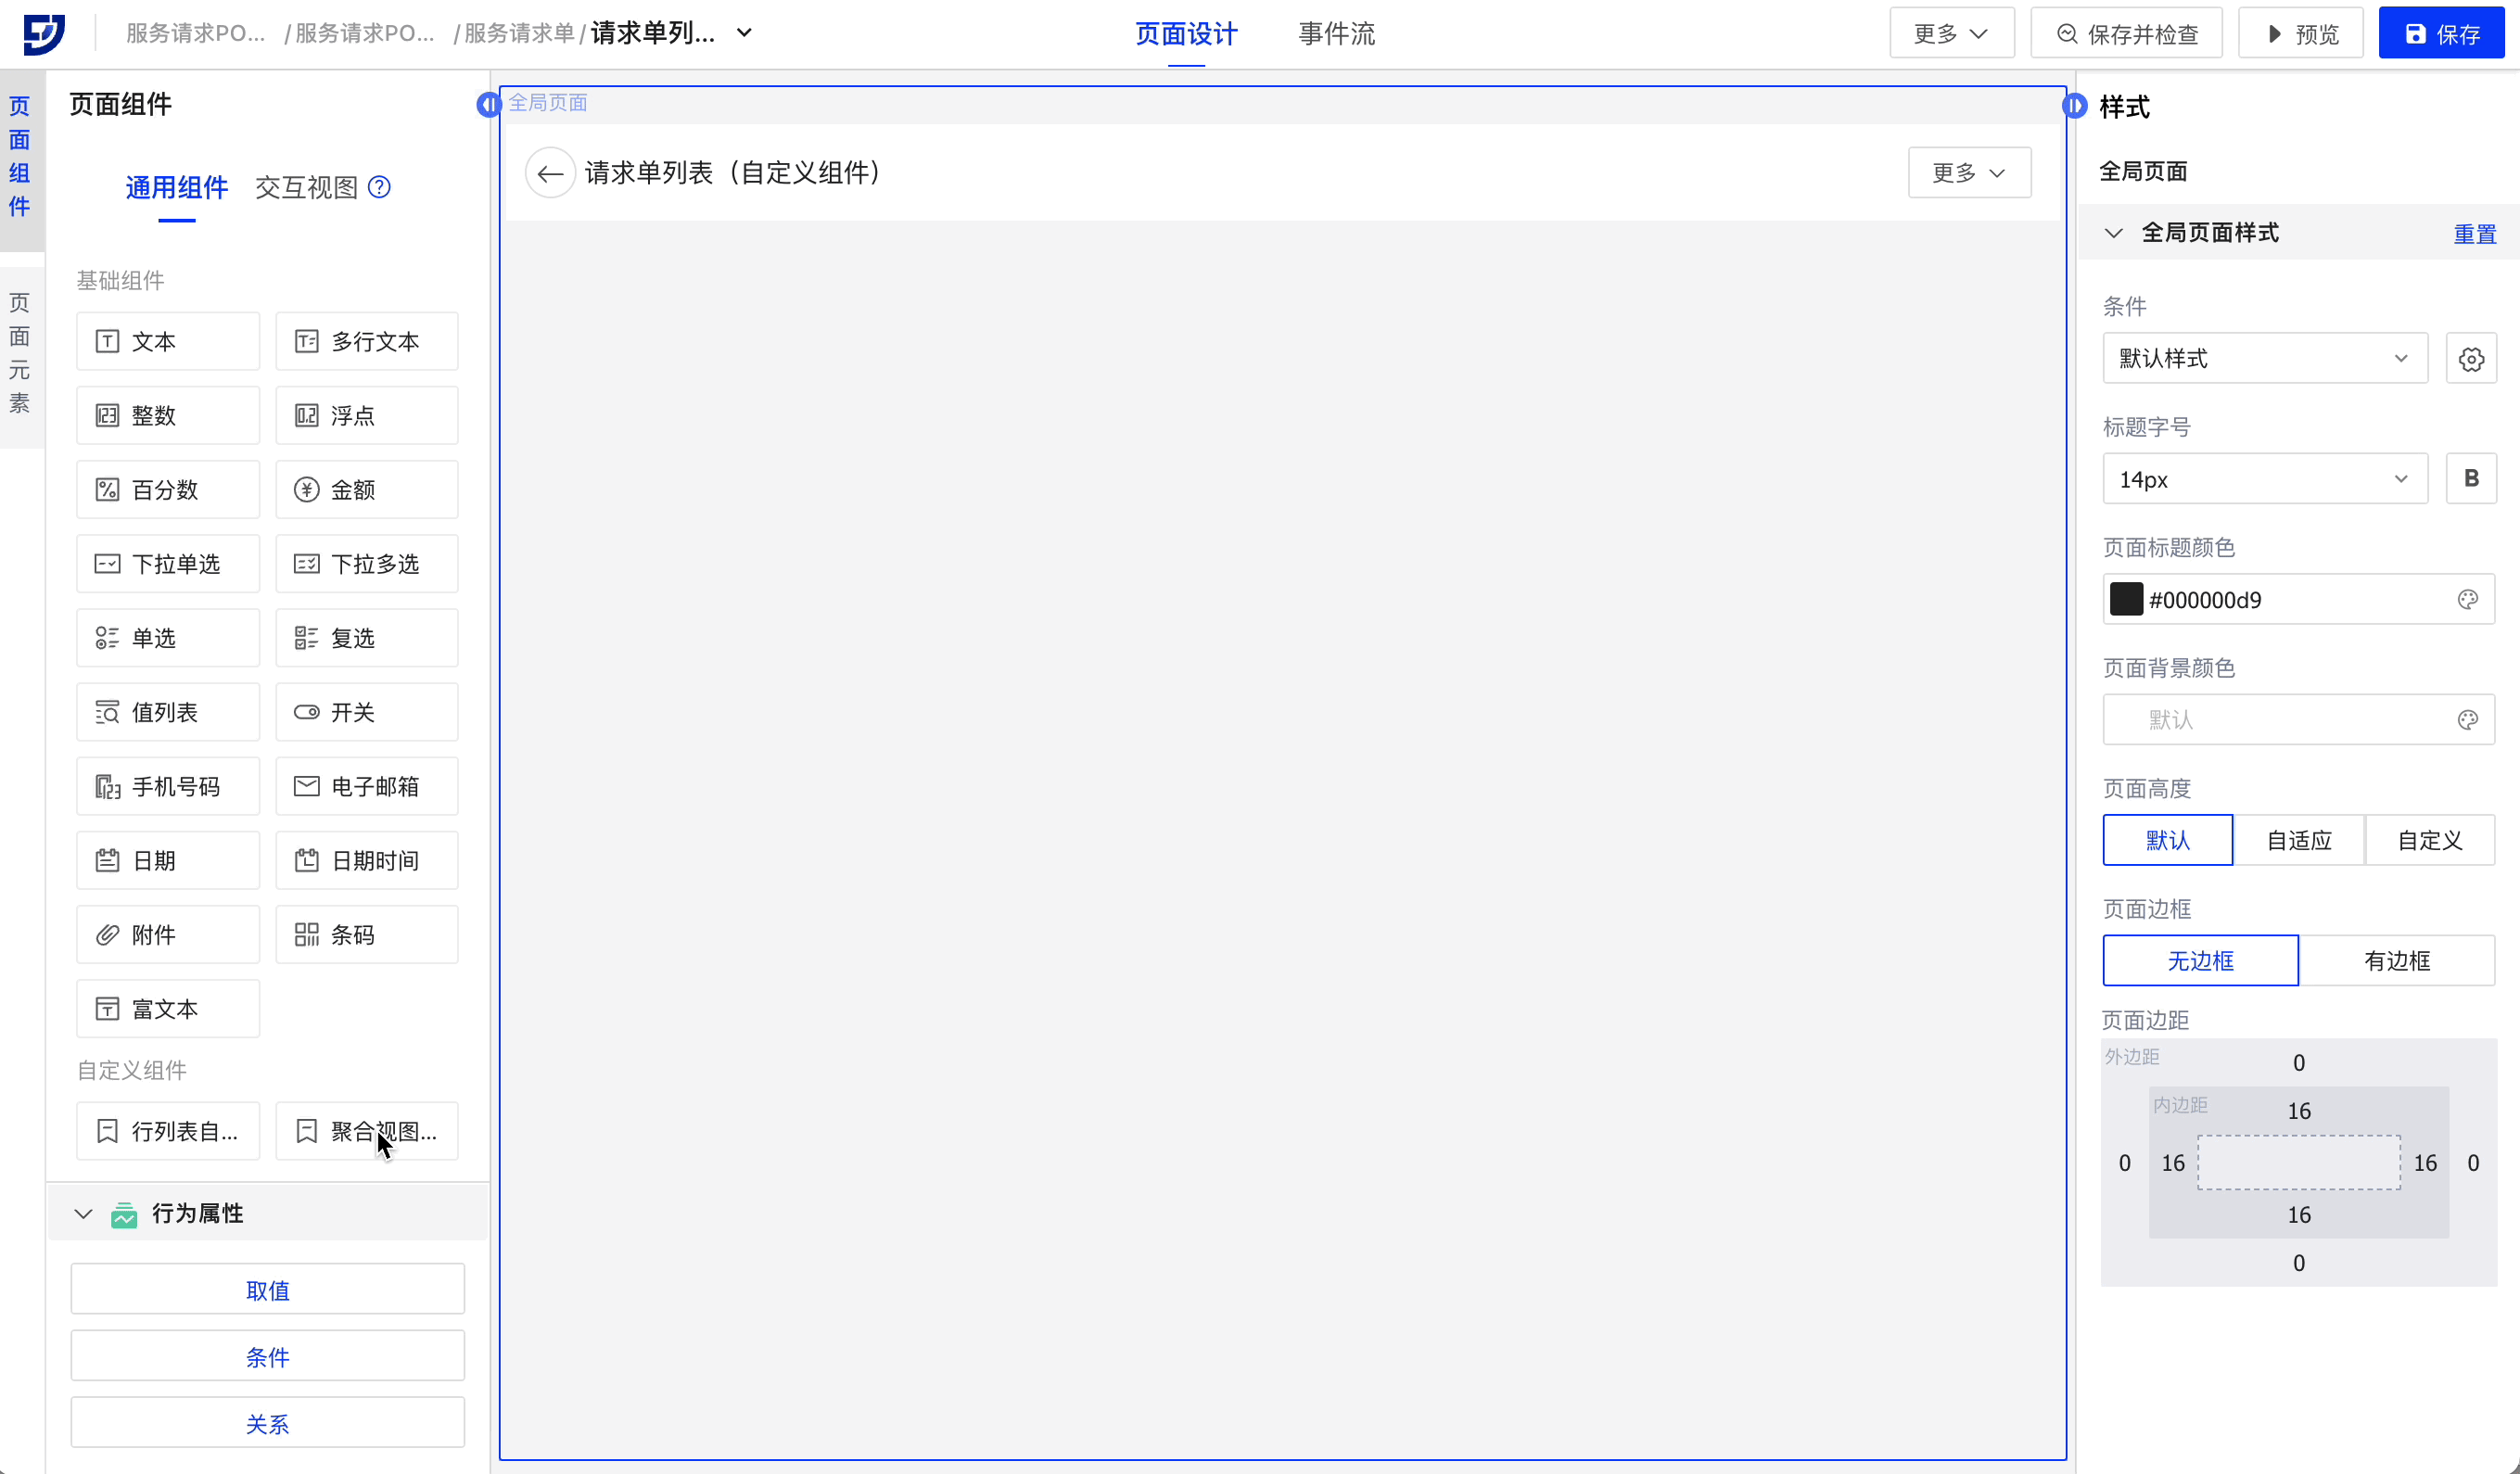Collapse the 行为属性 section
2520x1474 pixels.
(x=84, y=1213)
